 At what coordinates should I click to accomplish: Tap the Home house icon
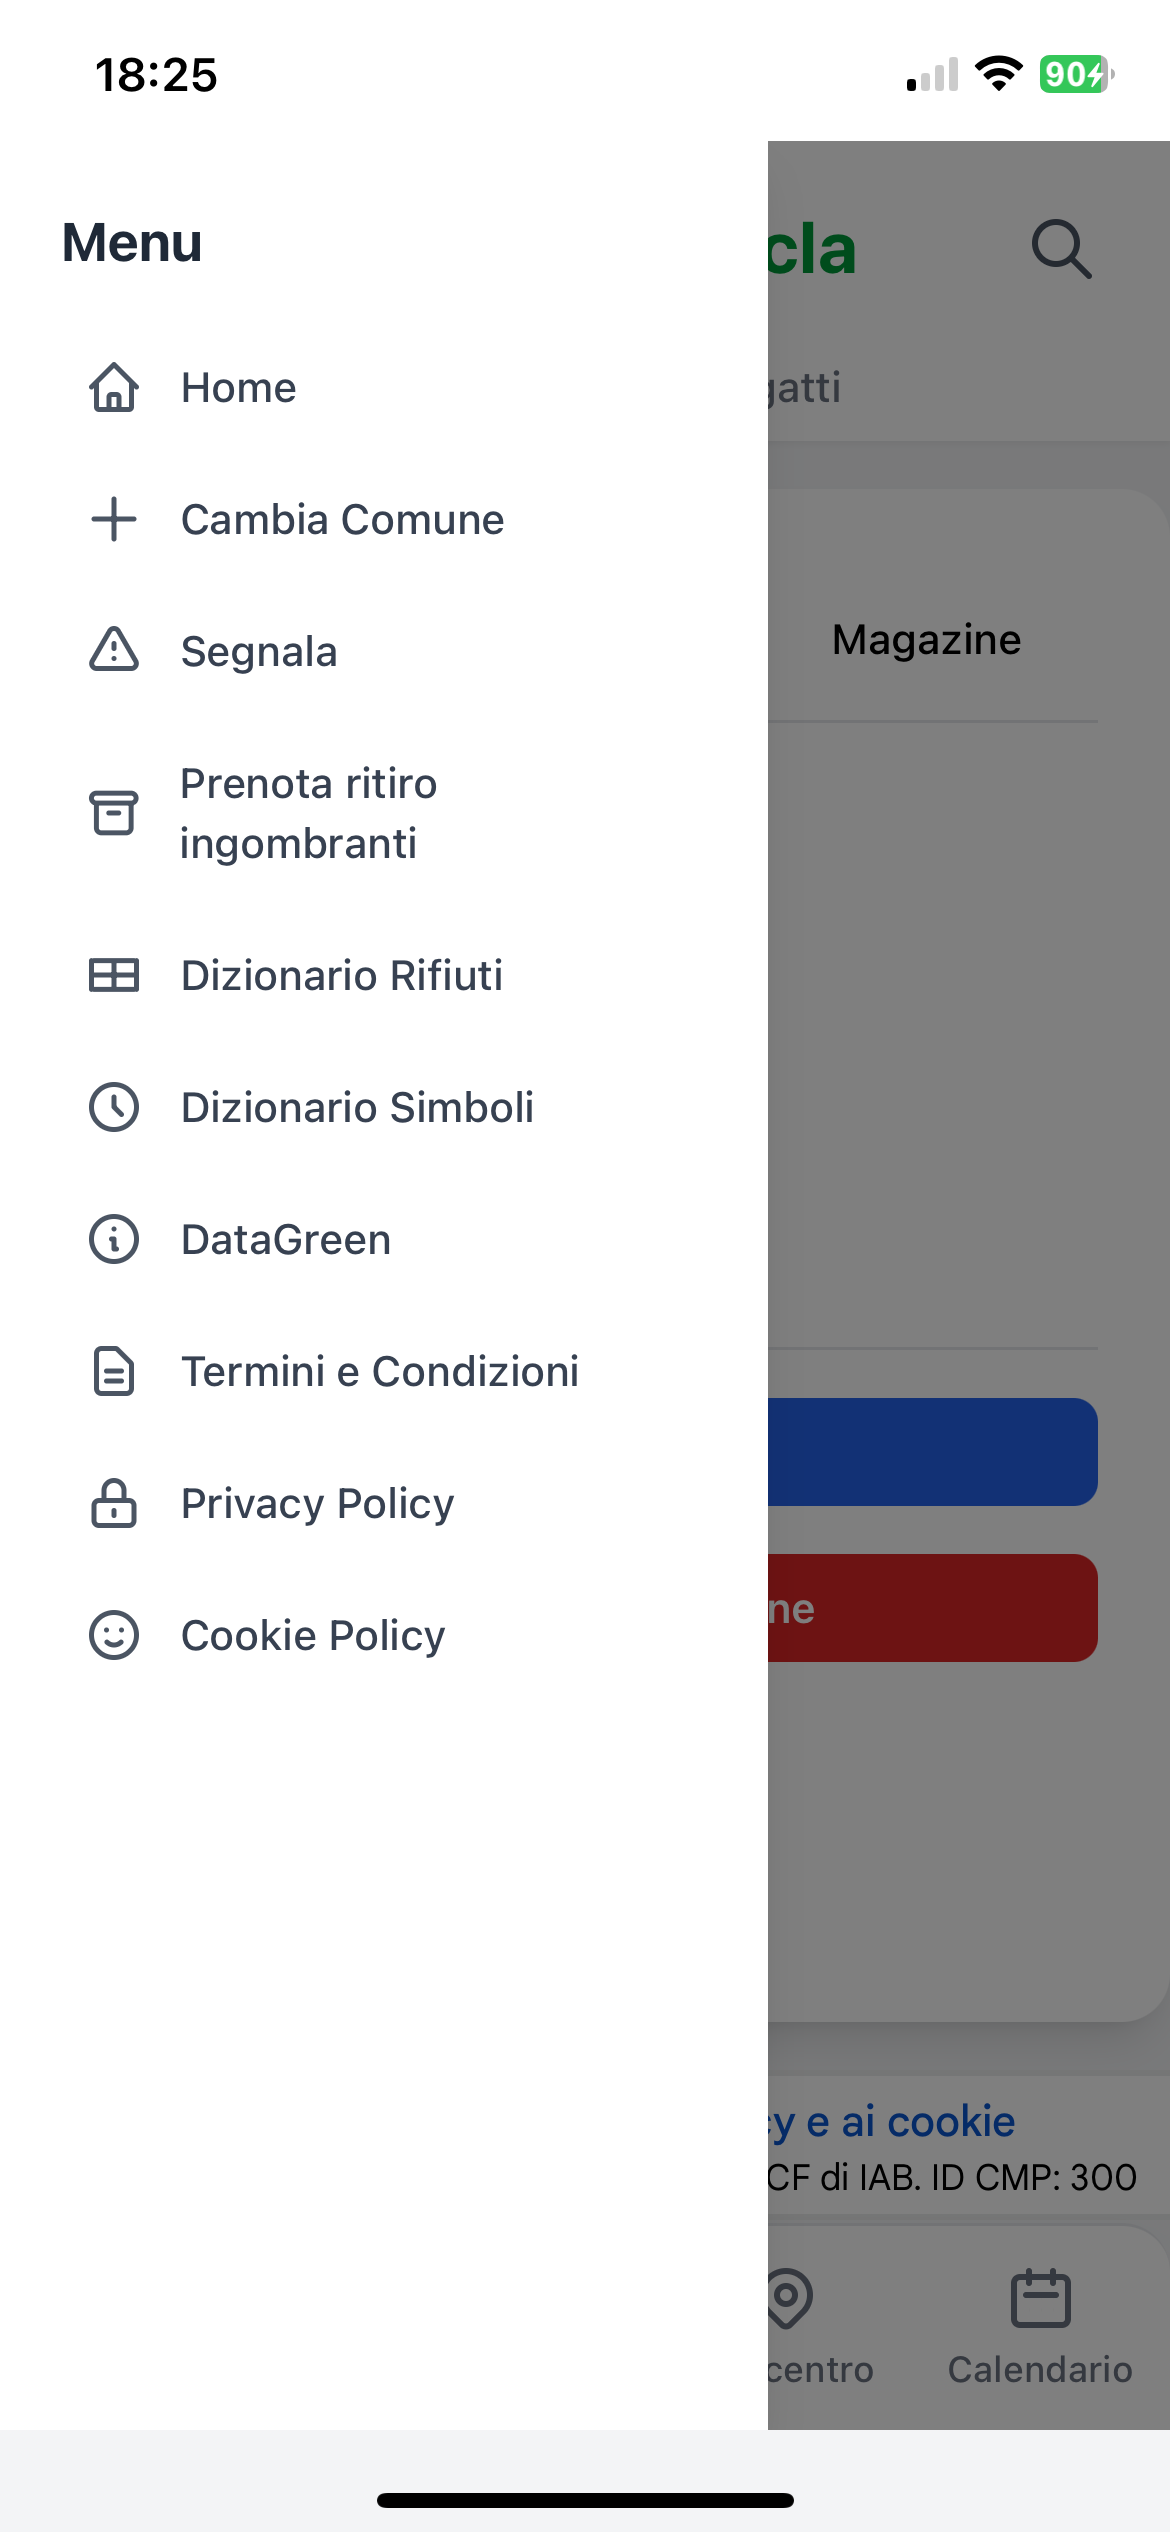tap(114, 388)
